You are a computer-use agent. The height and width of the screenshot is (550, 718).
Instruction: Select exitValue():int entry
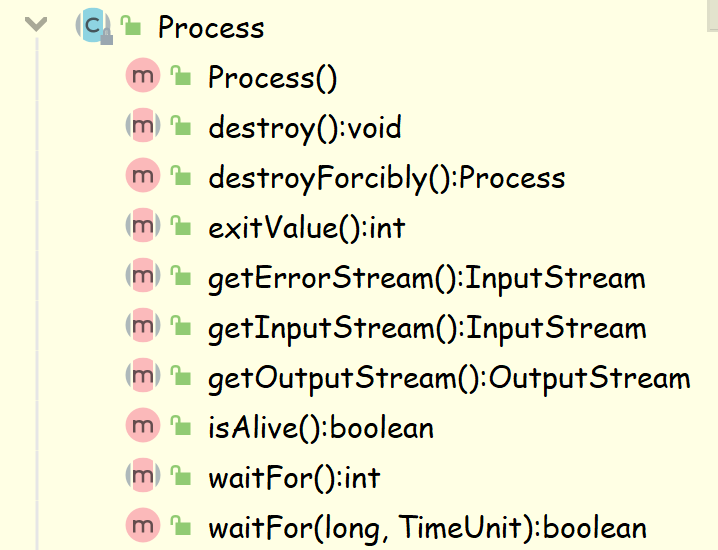pyautogui.click(x=306, y=228)
